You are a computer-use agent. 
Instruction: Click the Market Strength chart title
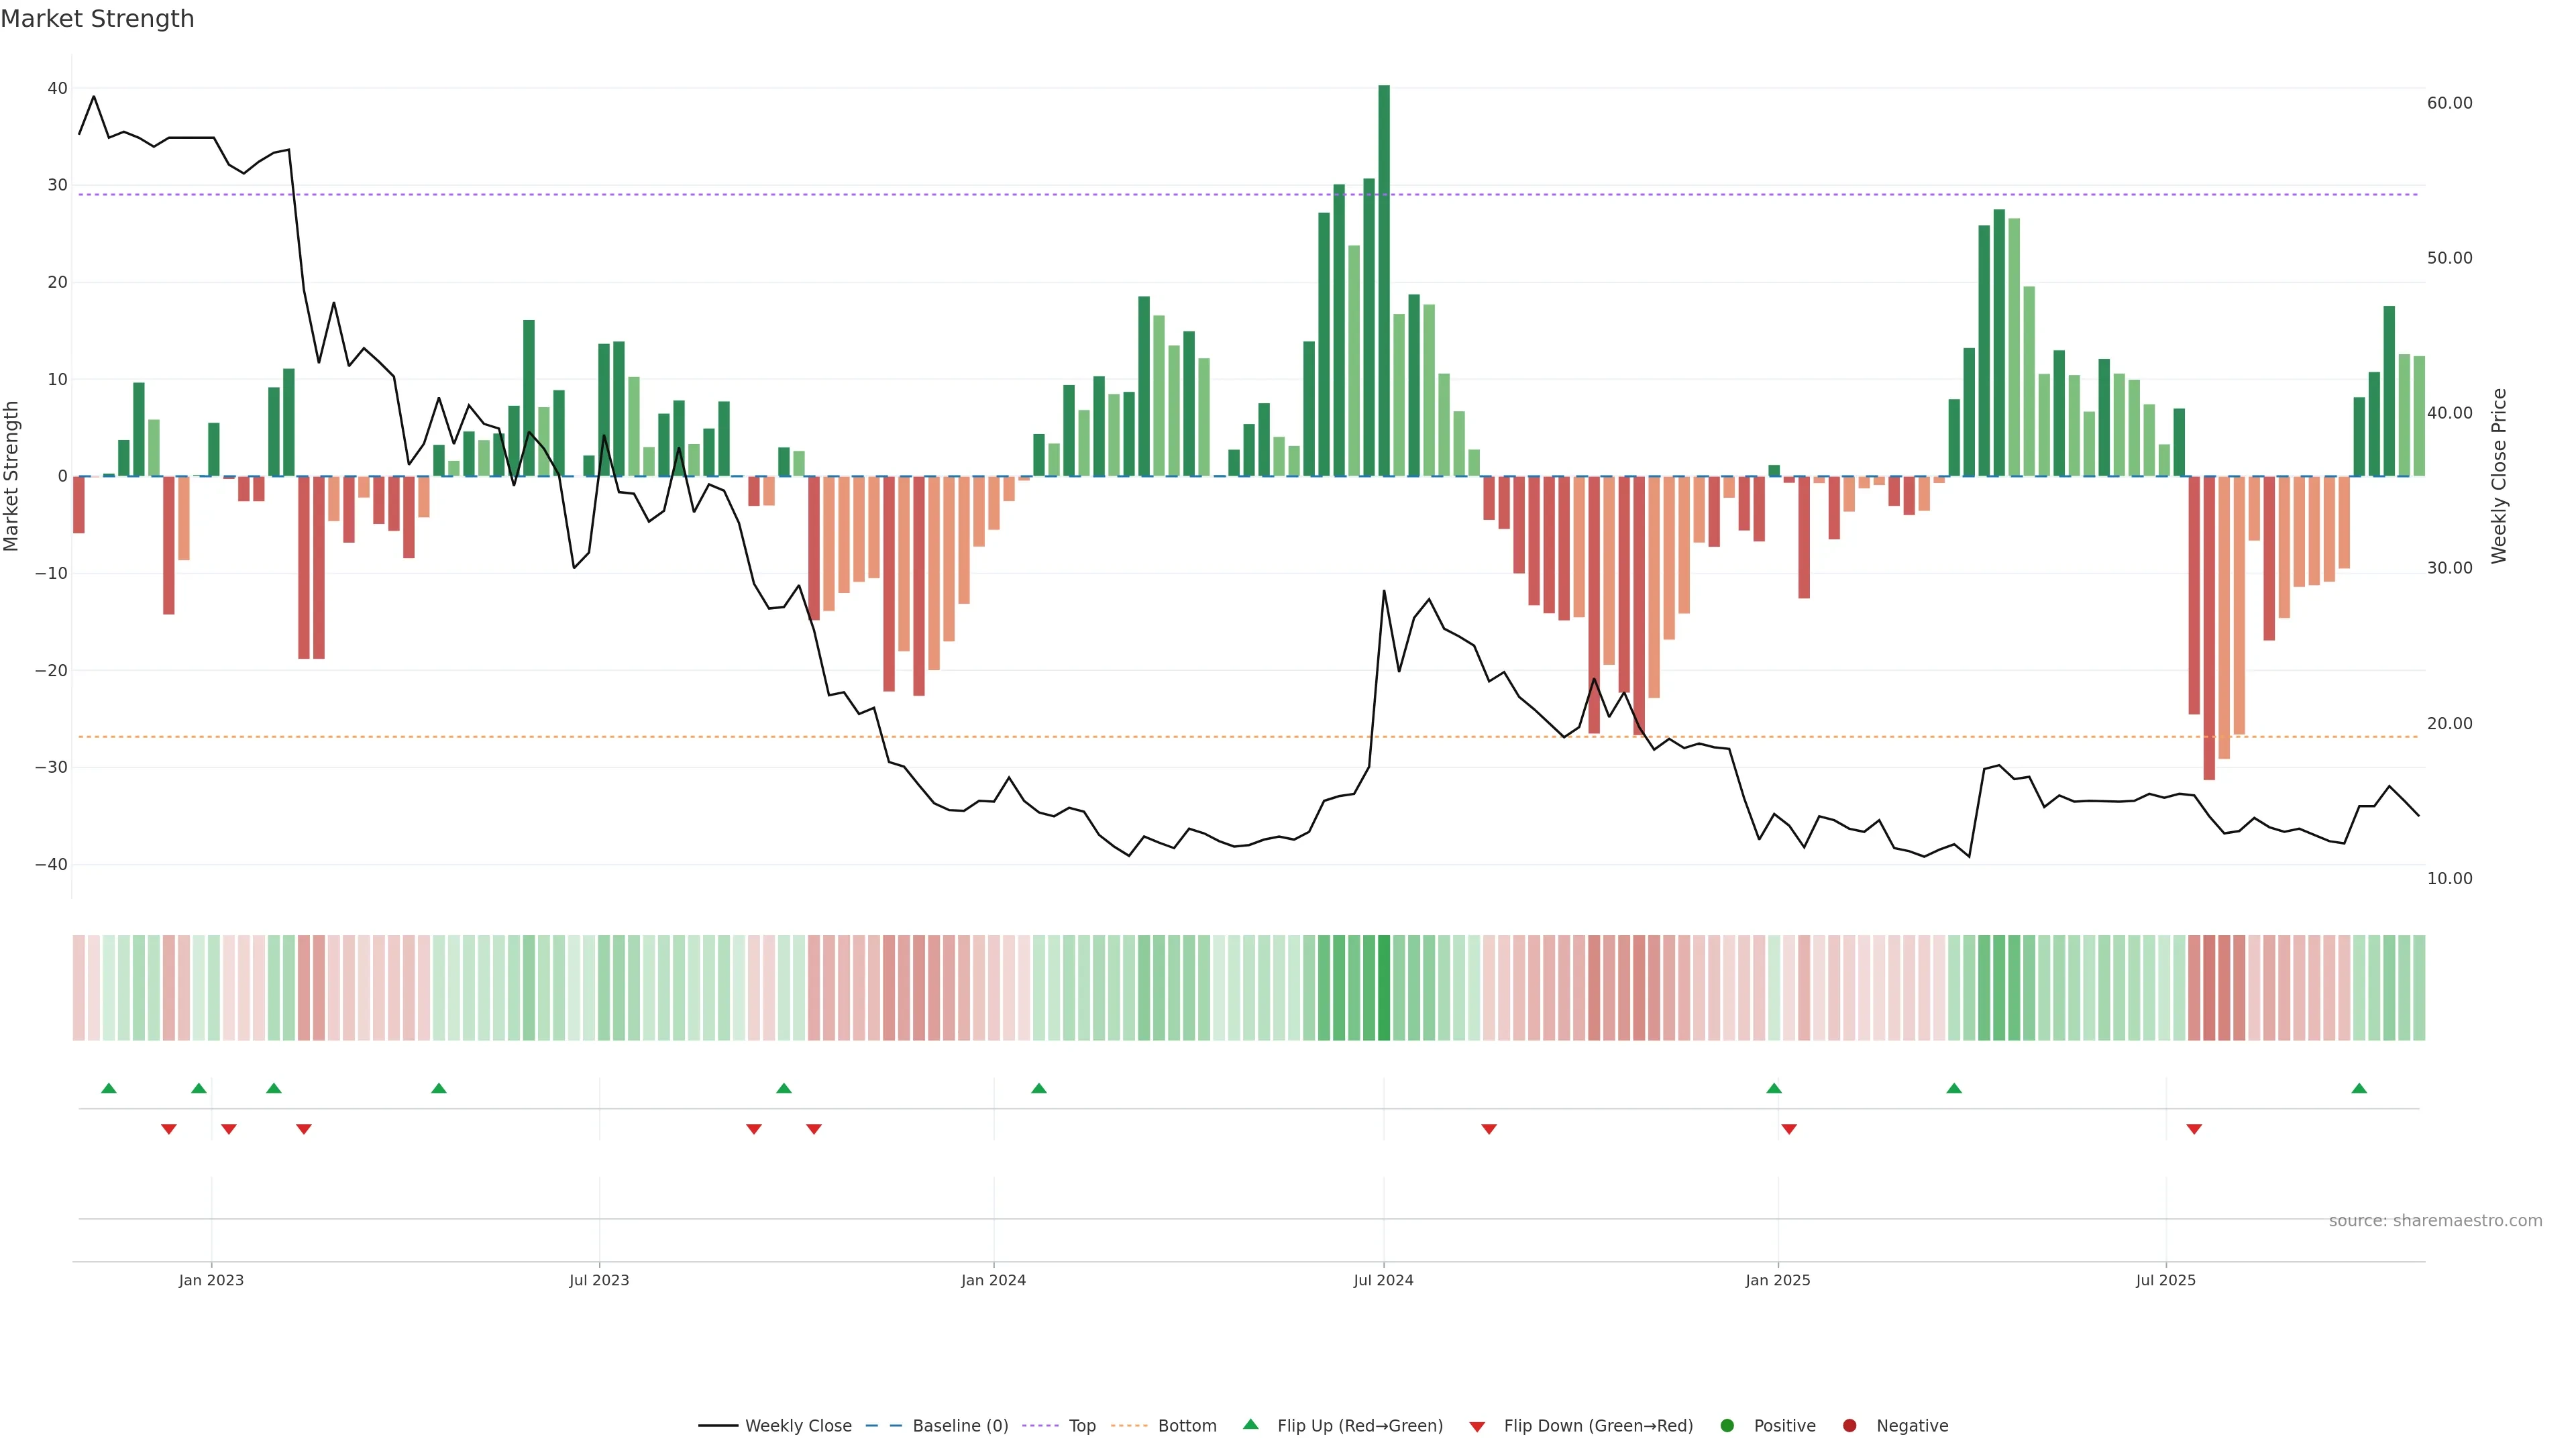tap(97, 19)
